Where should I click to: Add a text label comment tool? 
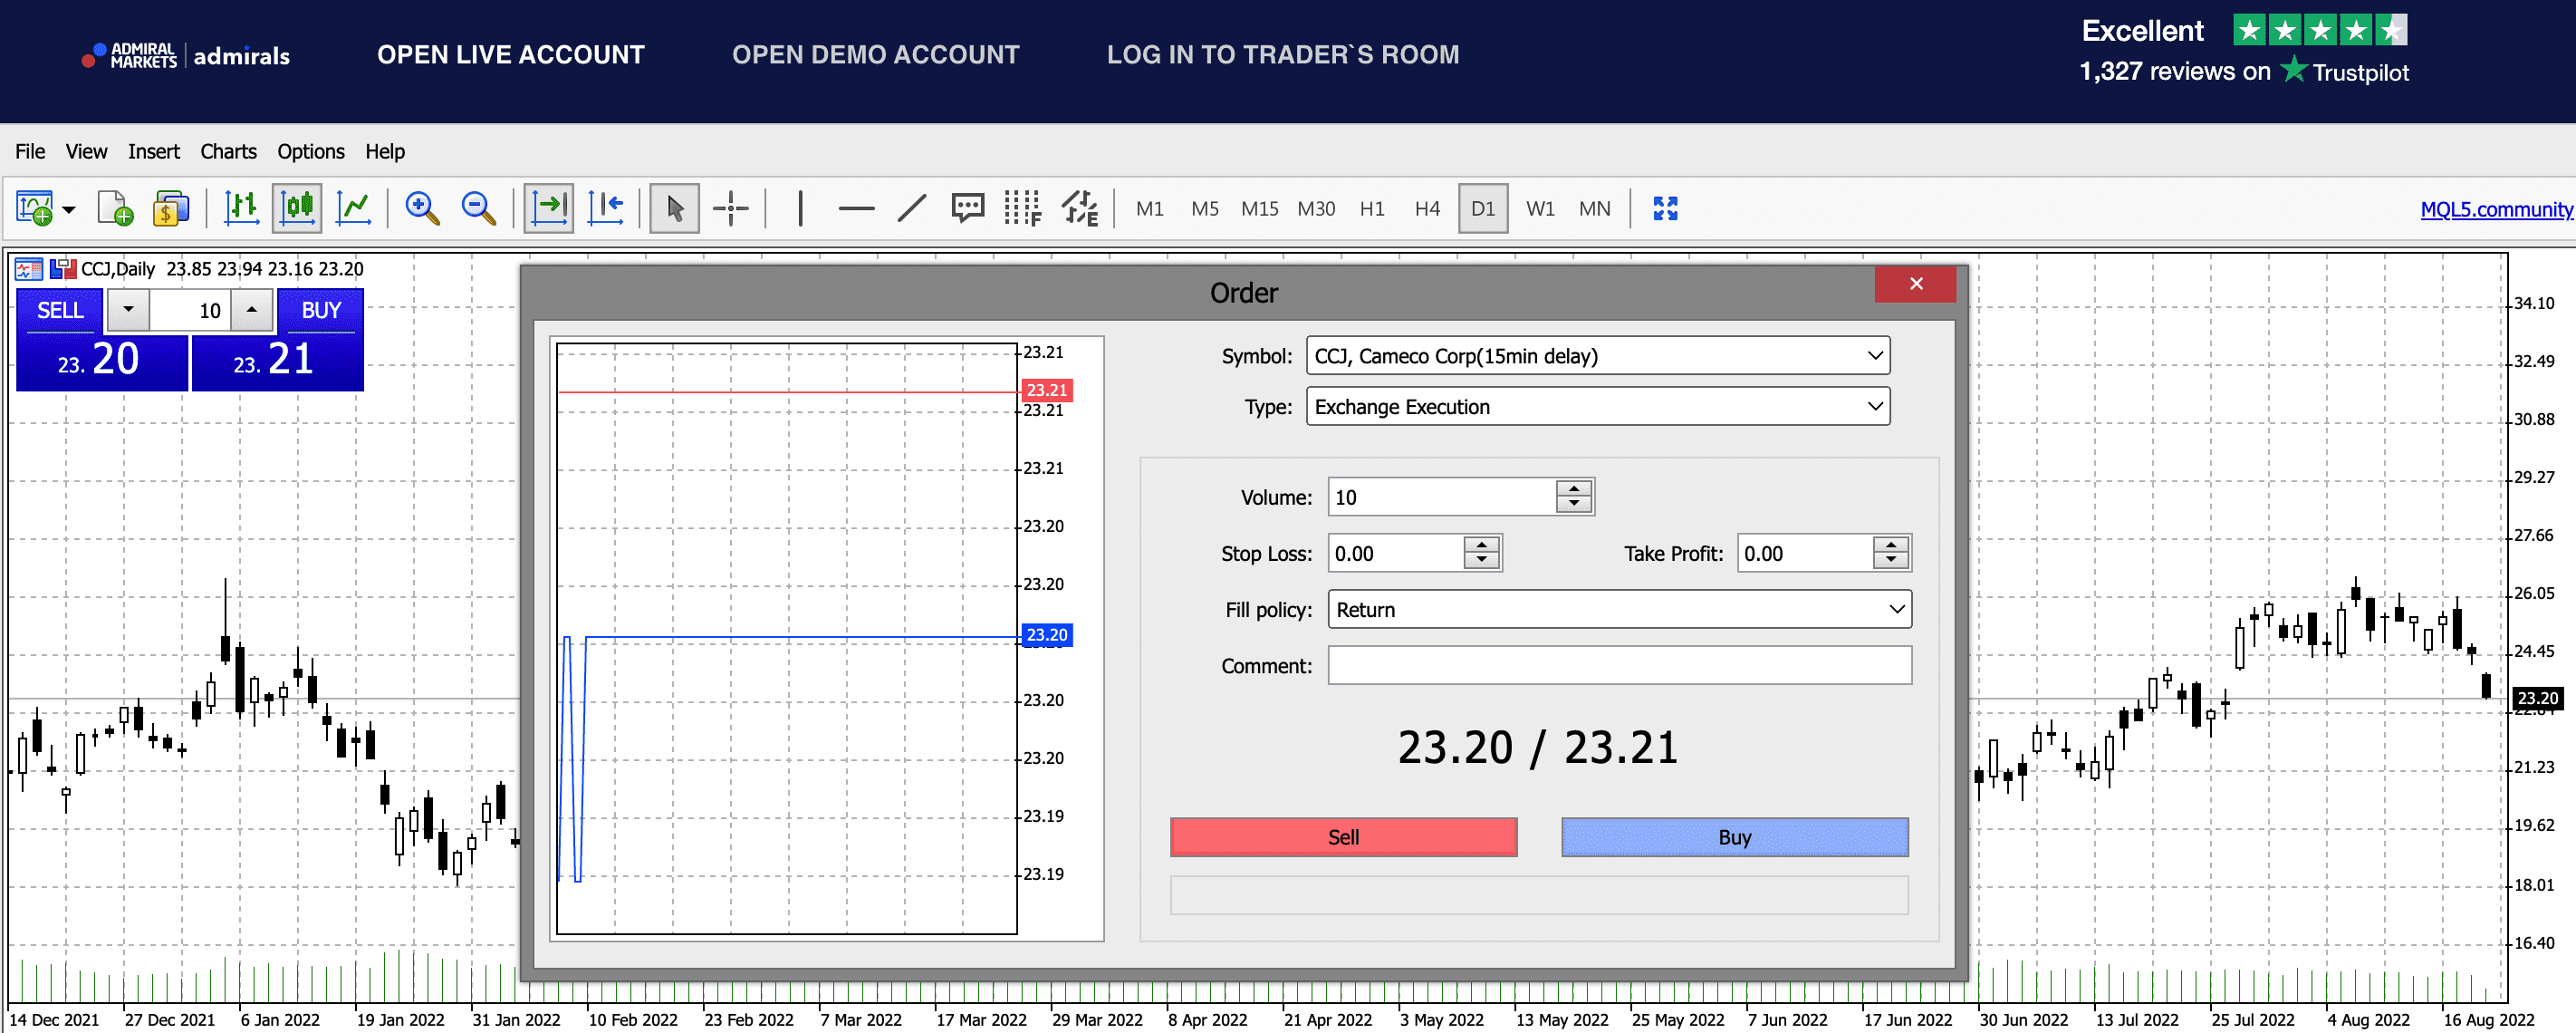click(968, 208)
